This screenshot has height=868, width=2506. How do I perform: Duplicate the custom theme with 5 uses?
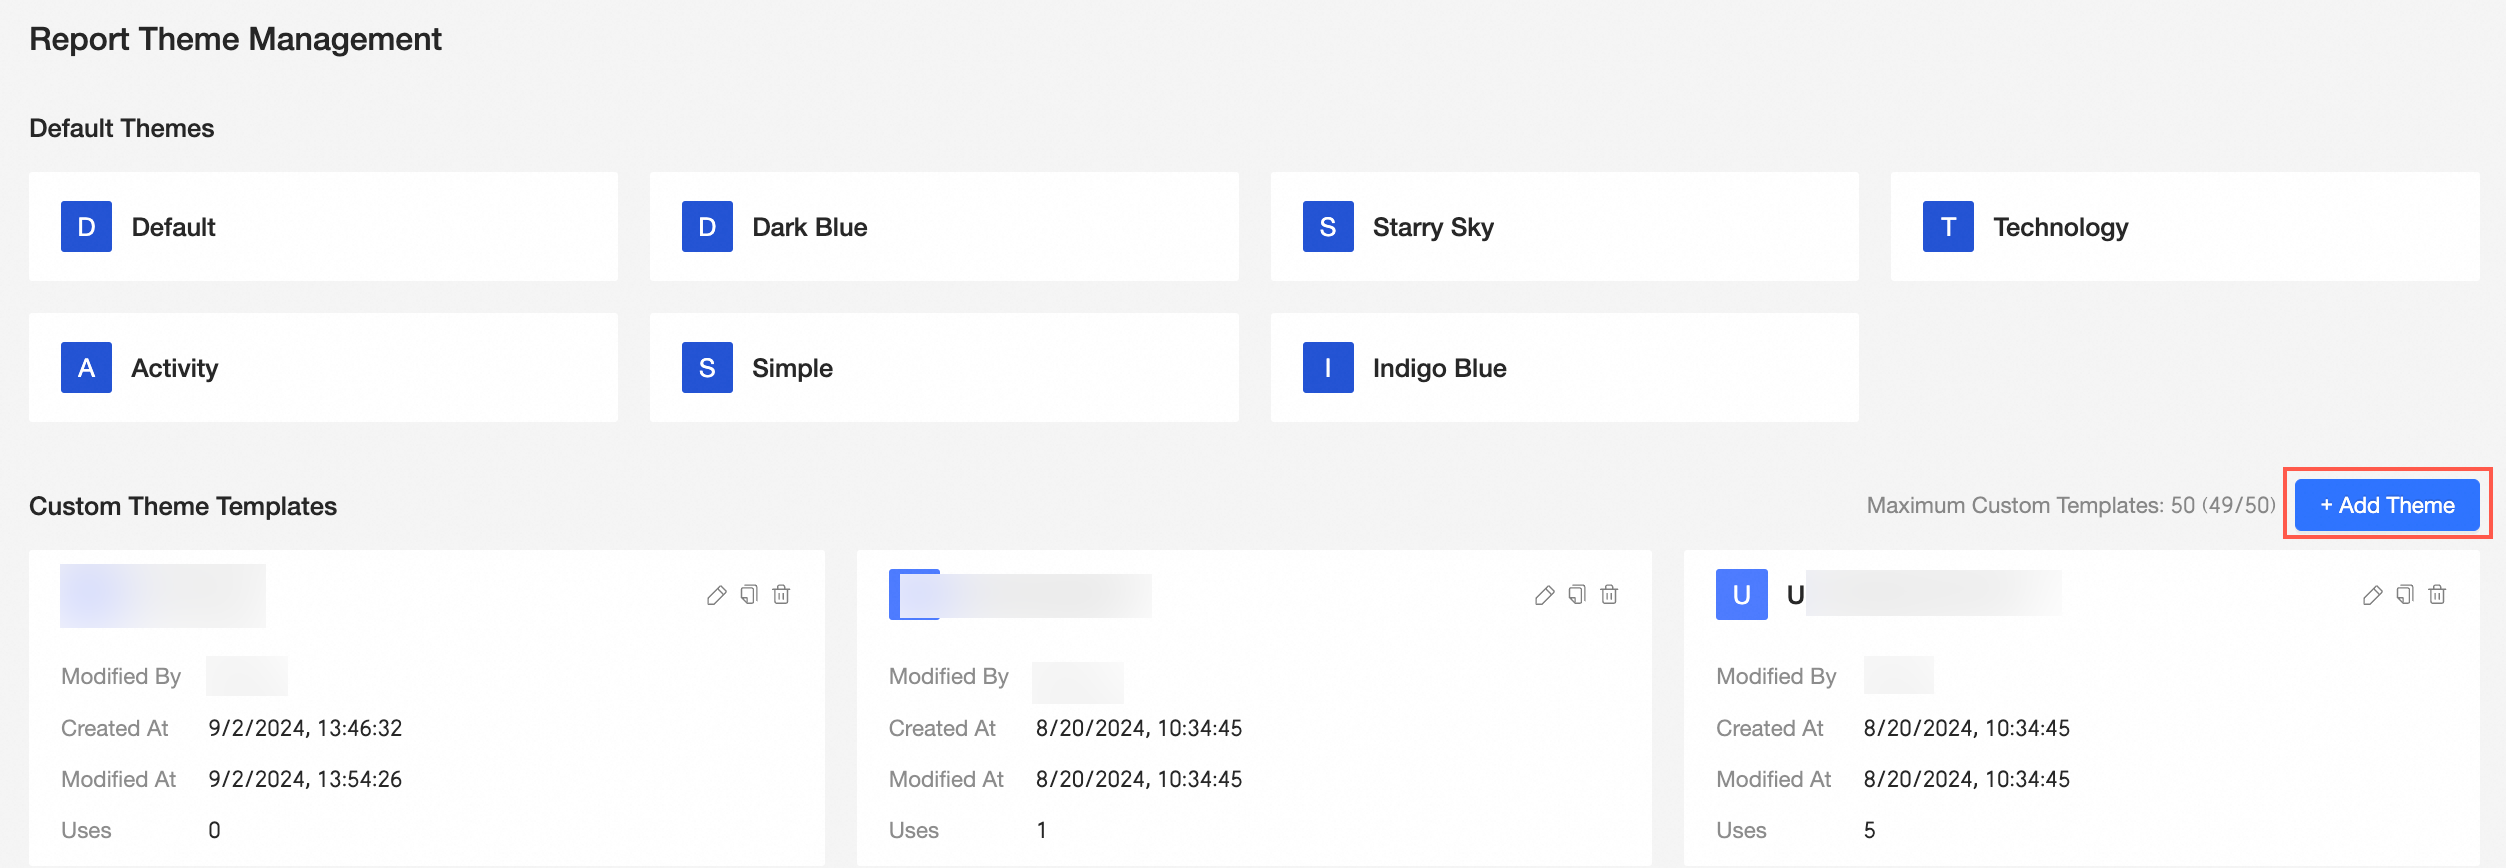2405,595
